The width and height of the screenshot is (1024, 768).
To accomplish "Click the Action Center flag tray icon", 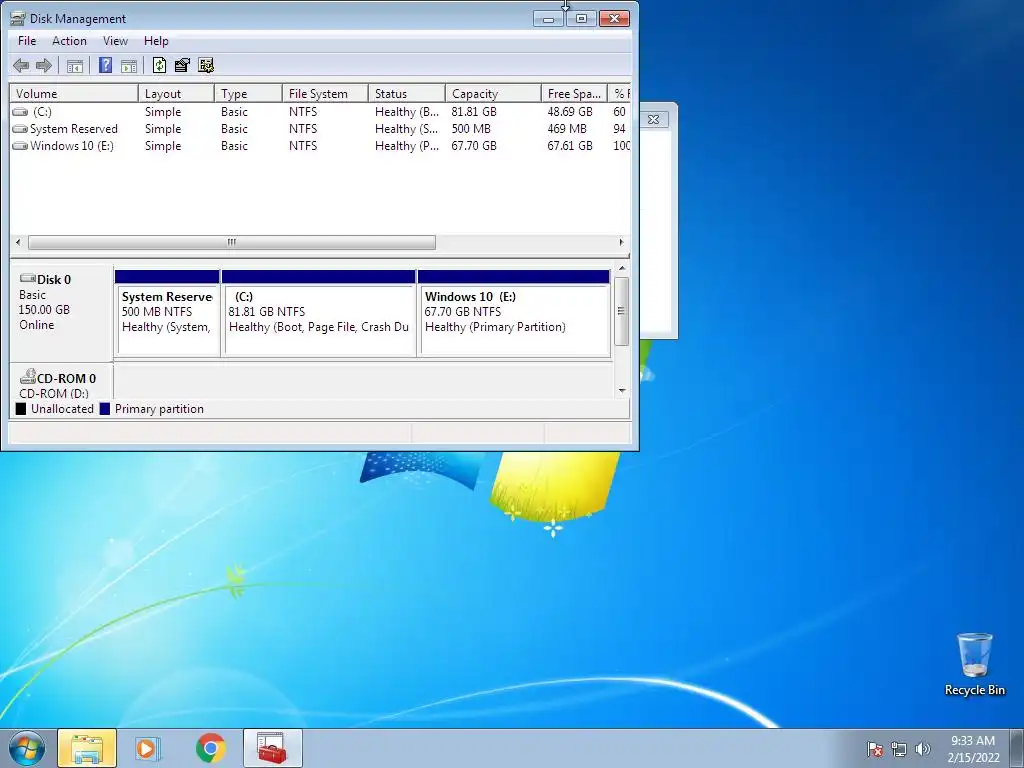I will point(874,749).
